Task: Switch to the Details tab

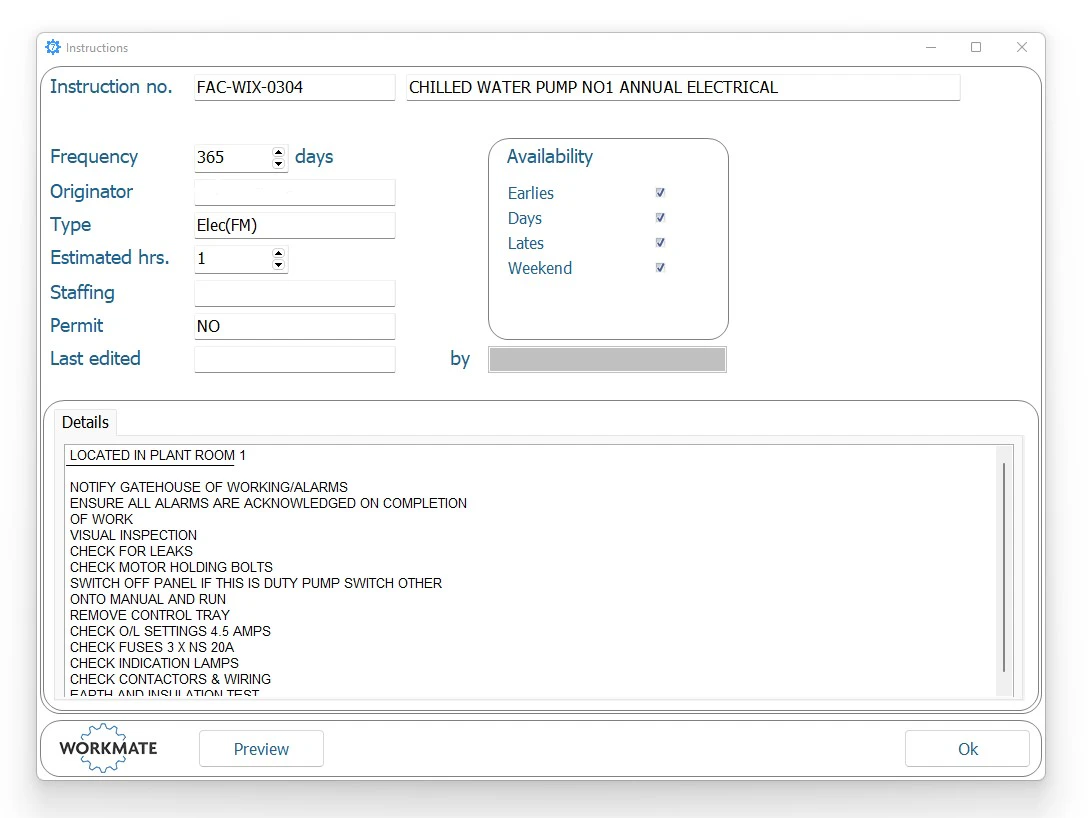Action: click(85, 422)
